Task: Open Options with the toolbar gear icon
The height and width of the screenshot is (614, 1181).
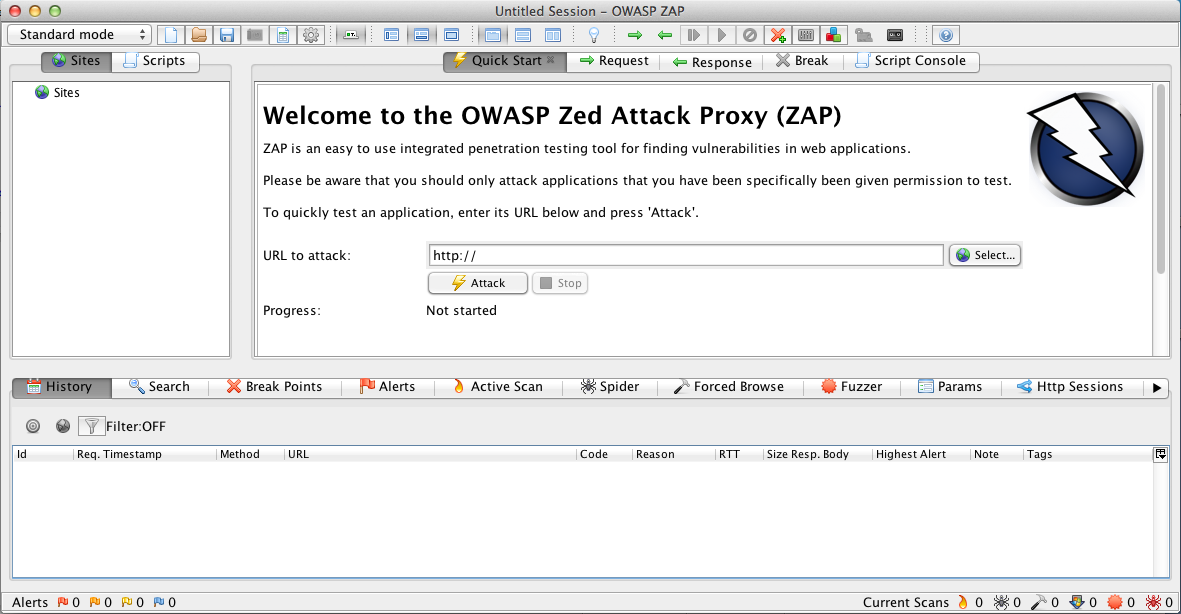Action: click(310, 35)
